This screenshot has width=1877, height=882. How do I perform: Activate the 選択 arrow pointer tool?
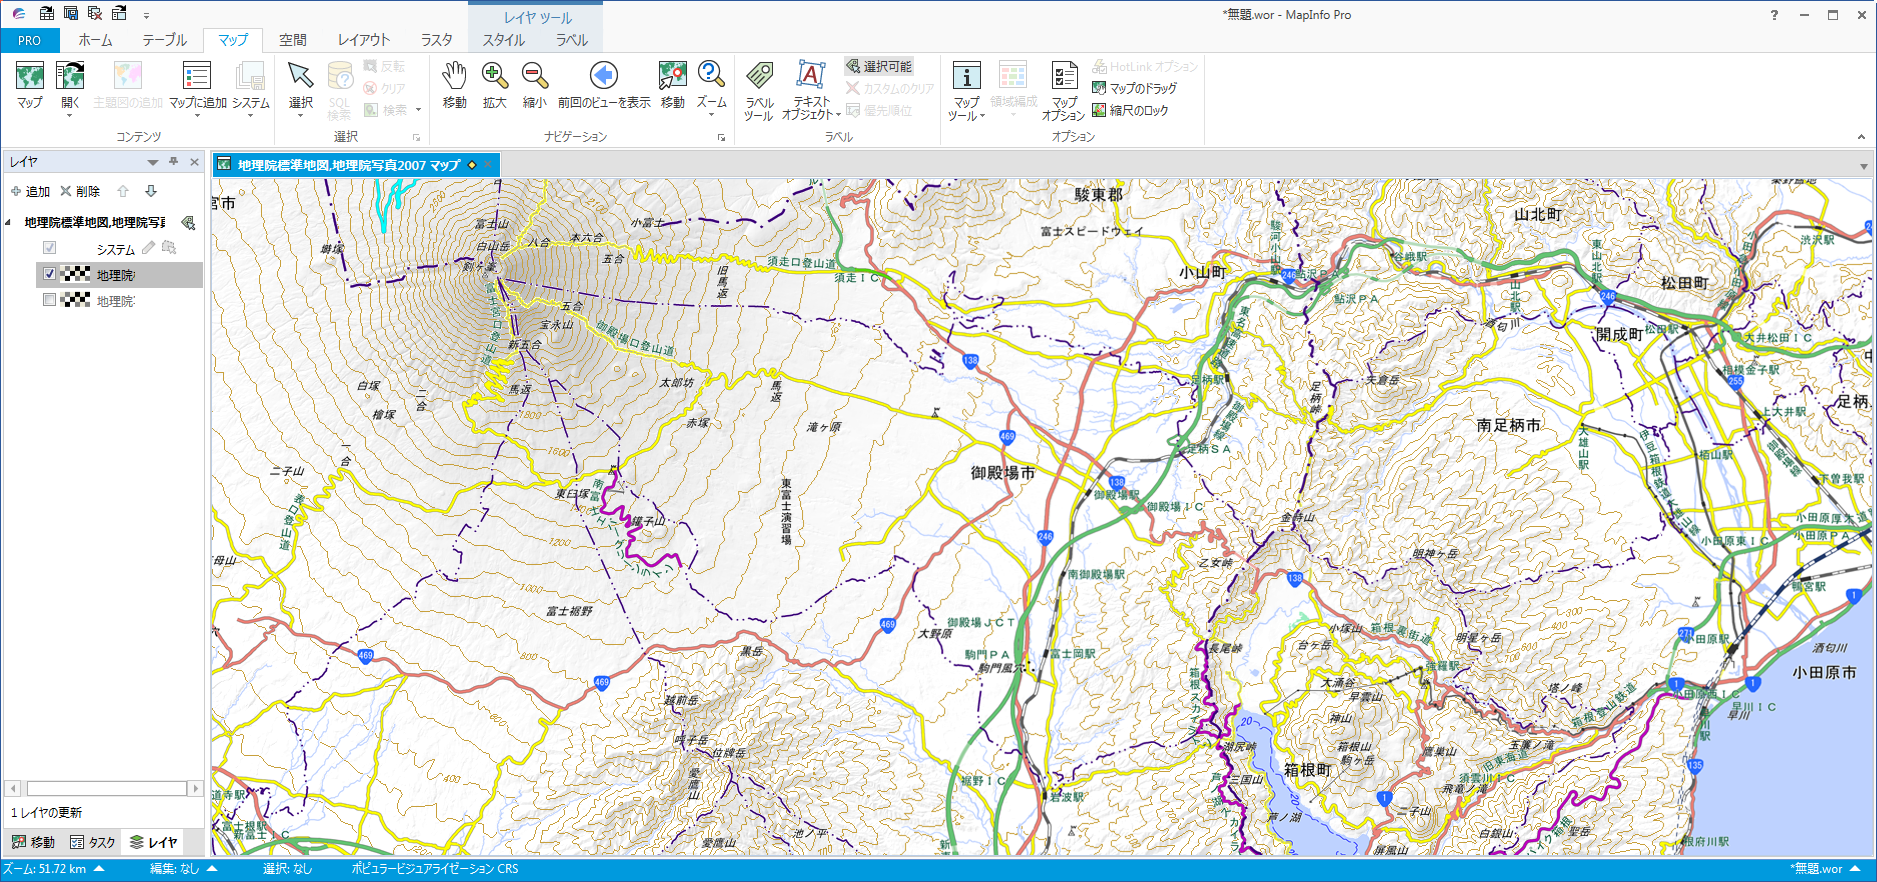click(x=301, y=76)
